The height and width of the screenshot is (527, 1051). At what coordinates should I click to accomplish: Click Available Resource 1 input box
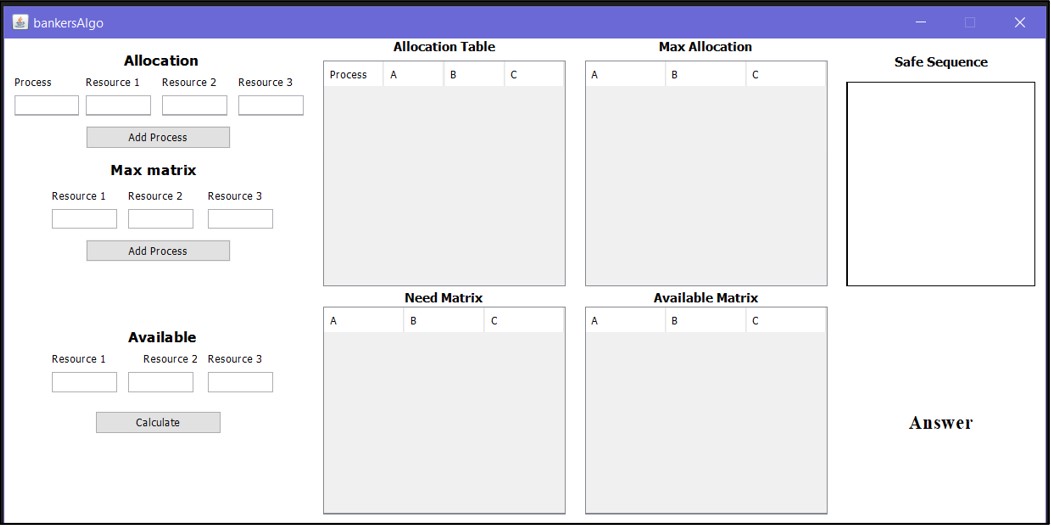click(x=84, y=382)
